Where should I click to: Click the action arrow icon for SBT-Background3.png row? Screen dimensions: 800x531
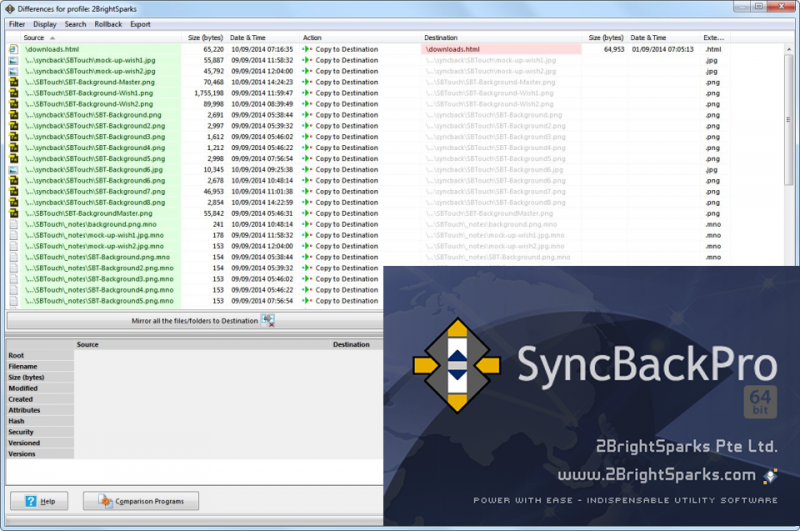pos(307,137)
